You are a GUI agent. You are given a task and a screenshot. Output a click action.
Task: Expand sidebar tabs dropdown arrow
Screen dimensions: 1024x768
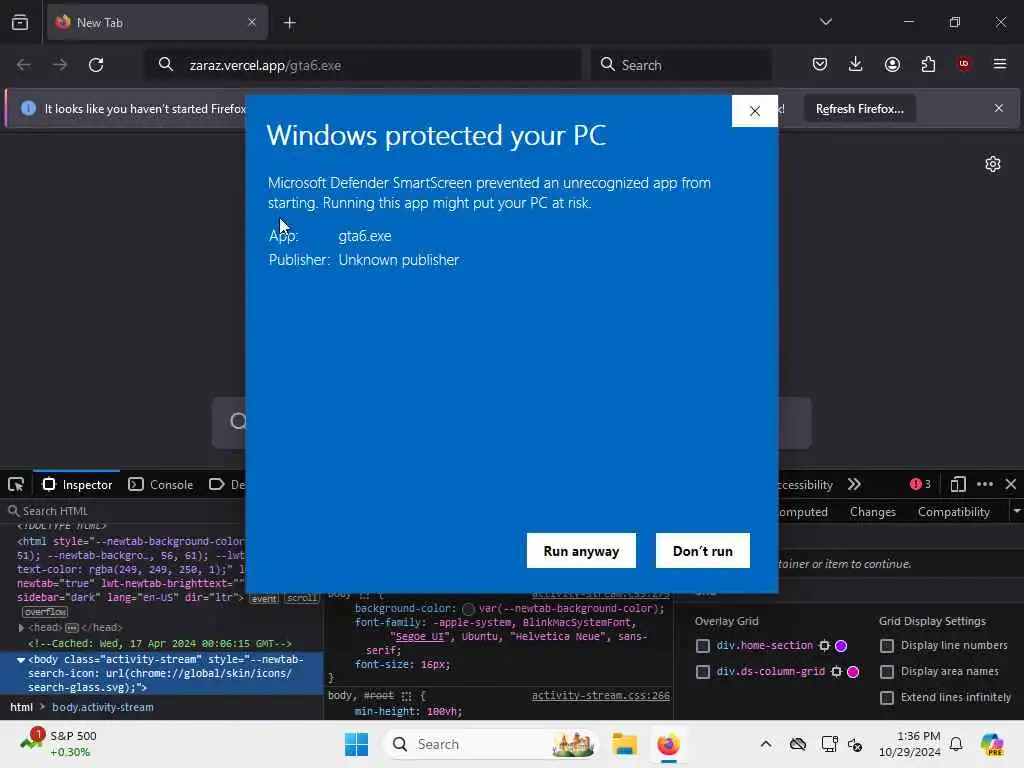click(x=1017, y=511)
